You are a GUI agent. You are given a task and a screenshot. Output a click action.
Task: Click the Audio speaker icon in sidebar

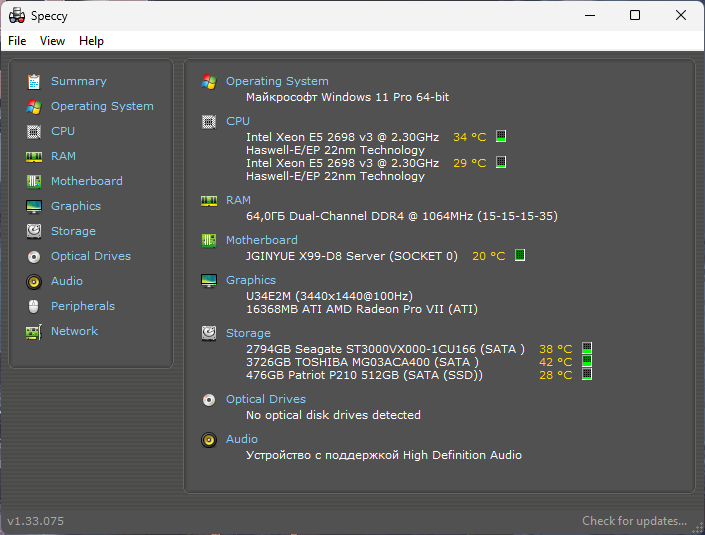[x=34, y=281]
